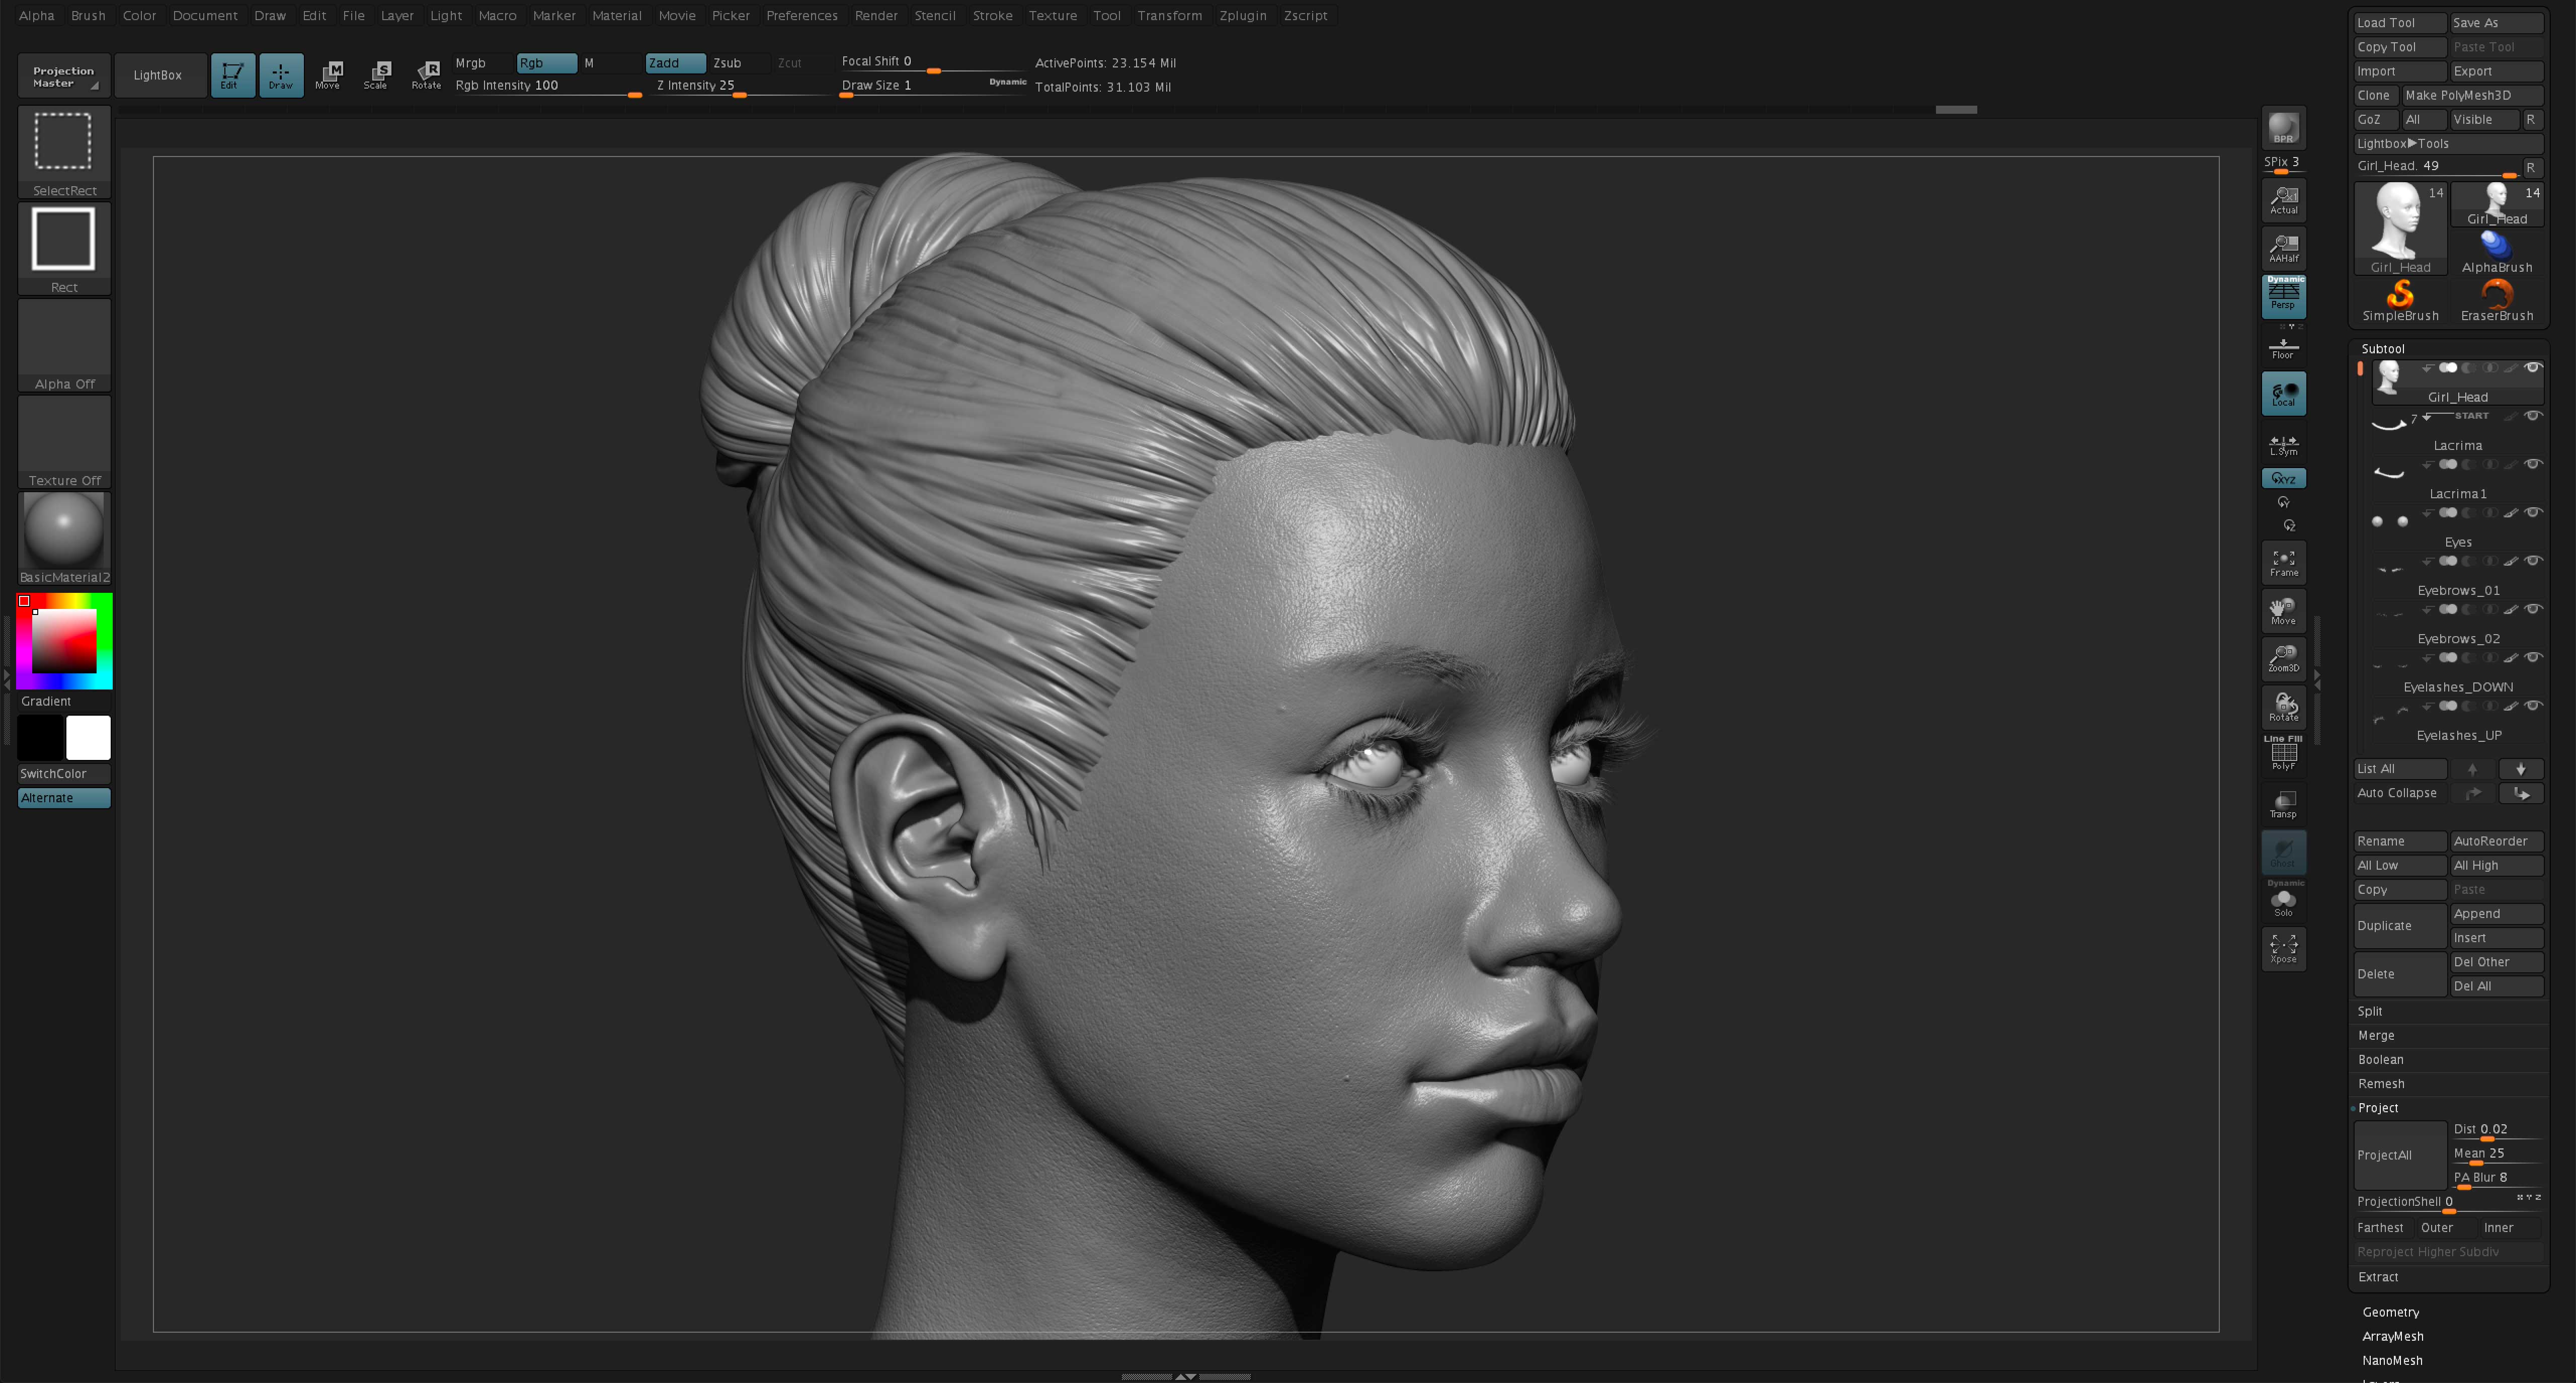Frame the mesh in viewport
The height and width of the screenshot is (1383, 2576).
2283,563
